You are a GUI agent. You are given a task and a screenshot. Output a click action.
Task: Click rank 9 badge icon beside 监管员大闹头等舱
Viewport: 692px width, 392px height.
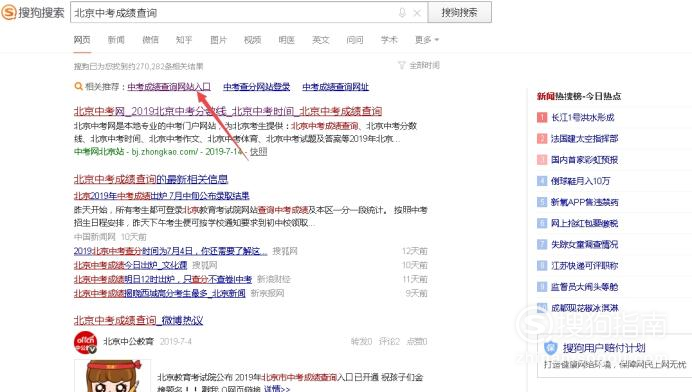pos(542,287)
